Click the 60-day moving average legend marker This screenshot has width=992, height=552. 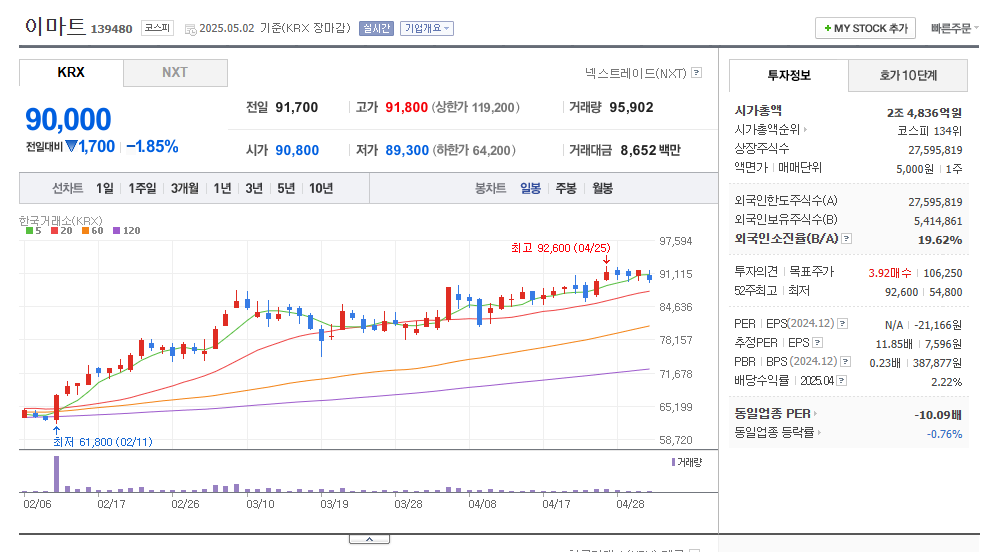tap(85, 231)
